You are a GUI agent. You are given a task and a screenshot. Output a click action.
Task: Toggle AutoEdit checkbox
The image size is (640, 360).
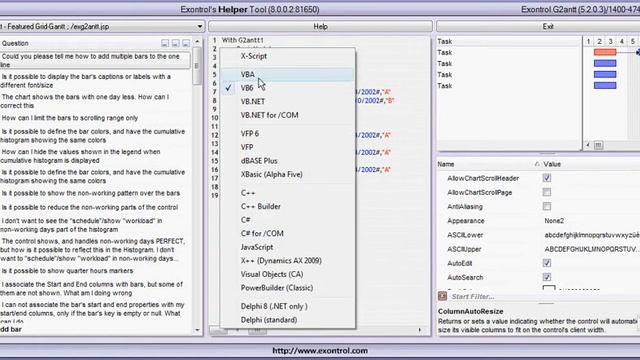click(x=547, y=263)
